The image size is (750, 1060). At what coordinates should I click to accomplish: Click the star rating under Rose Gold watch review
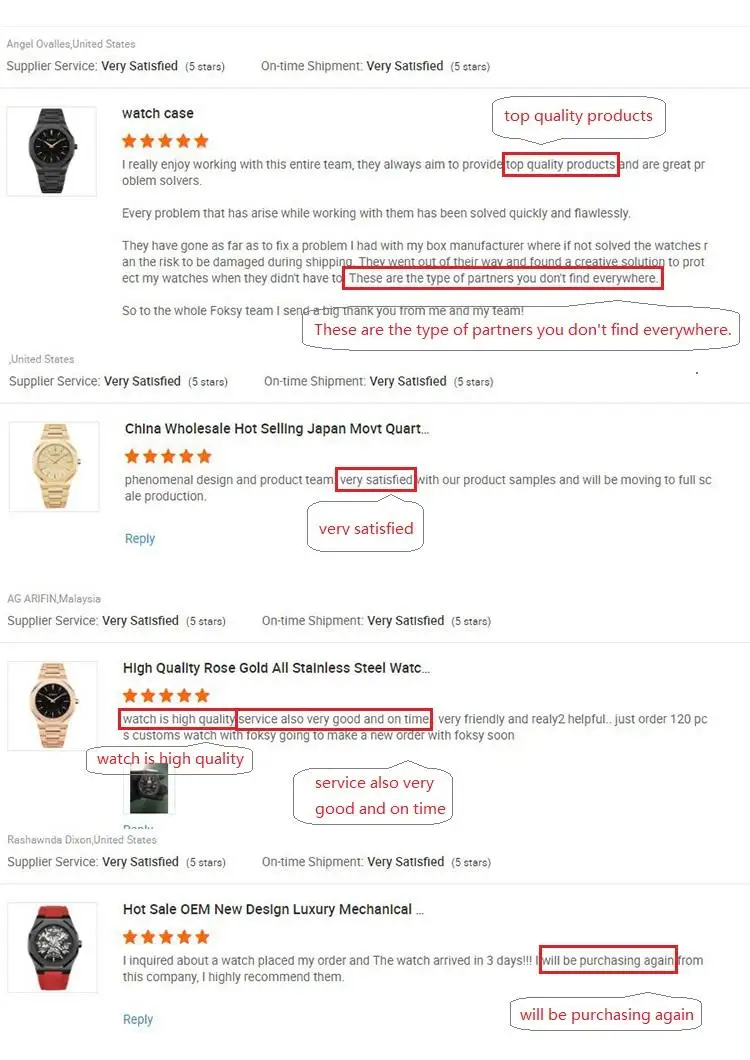166,696
